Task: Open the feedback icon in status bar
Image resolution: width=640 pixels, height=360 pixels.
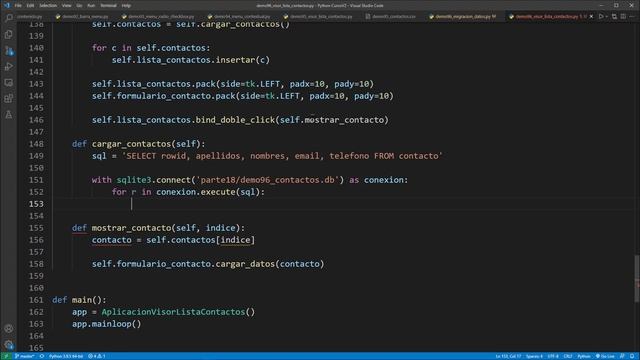Action: (622, 356)
